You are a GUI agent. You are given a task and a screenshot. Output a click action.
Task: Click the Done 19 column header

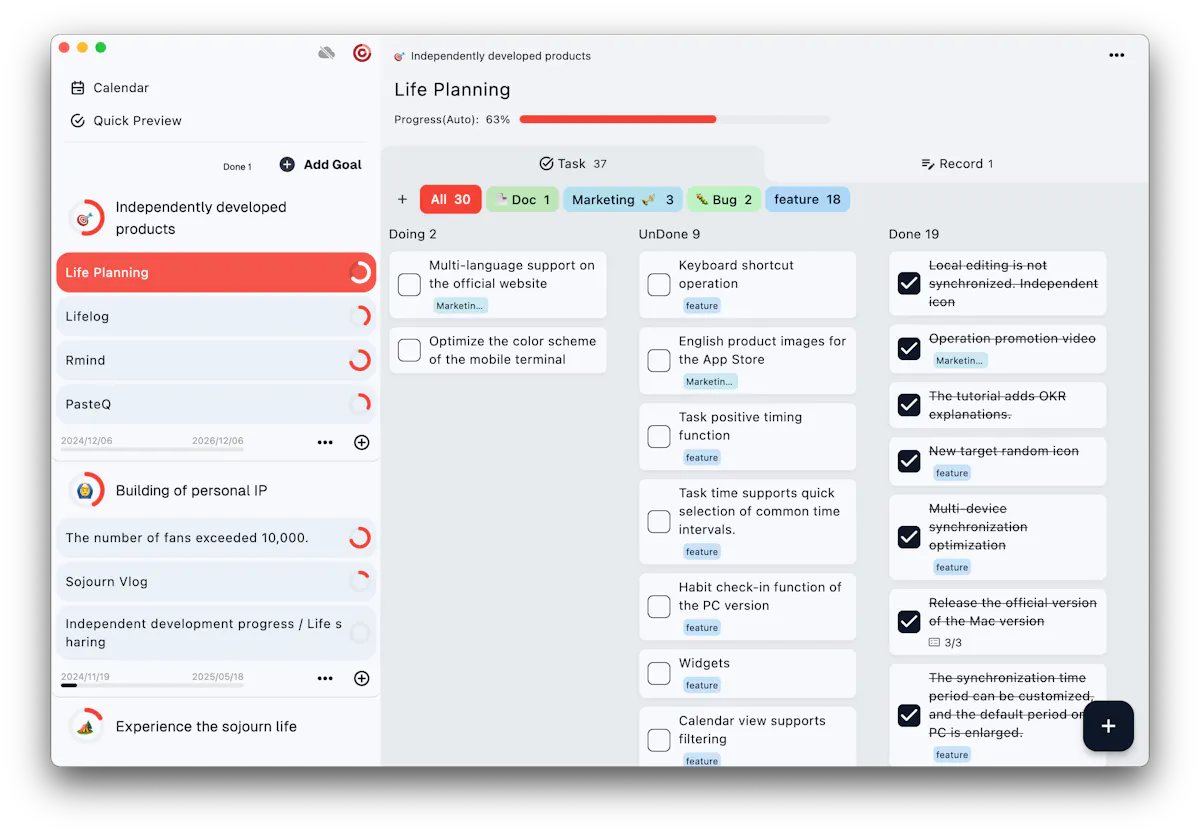(x=914, y=234)
